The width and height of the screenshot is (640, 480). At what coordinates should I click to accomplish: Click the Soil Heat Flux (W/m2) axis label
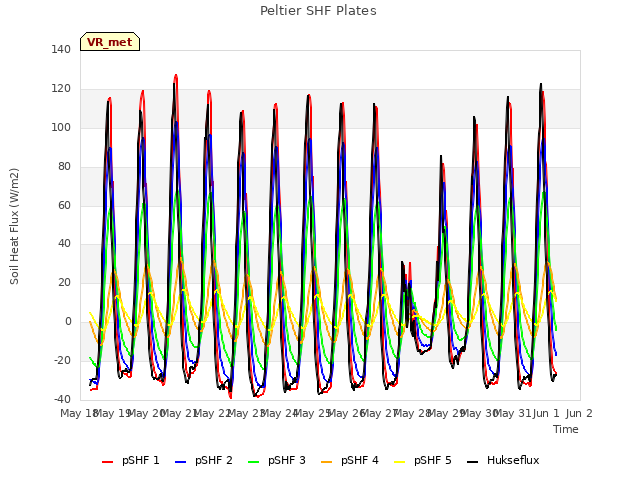14,226
